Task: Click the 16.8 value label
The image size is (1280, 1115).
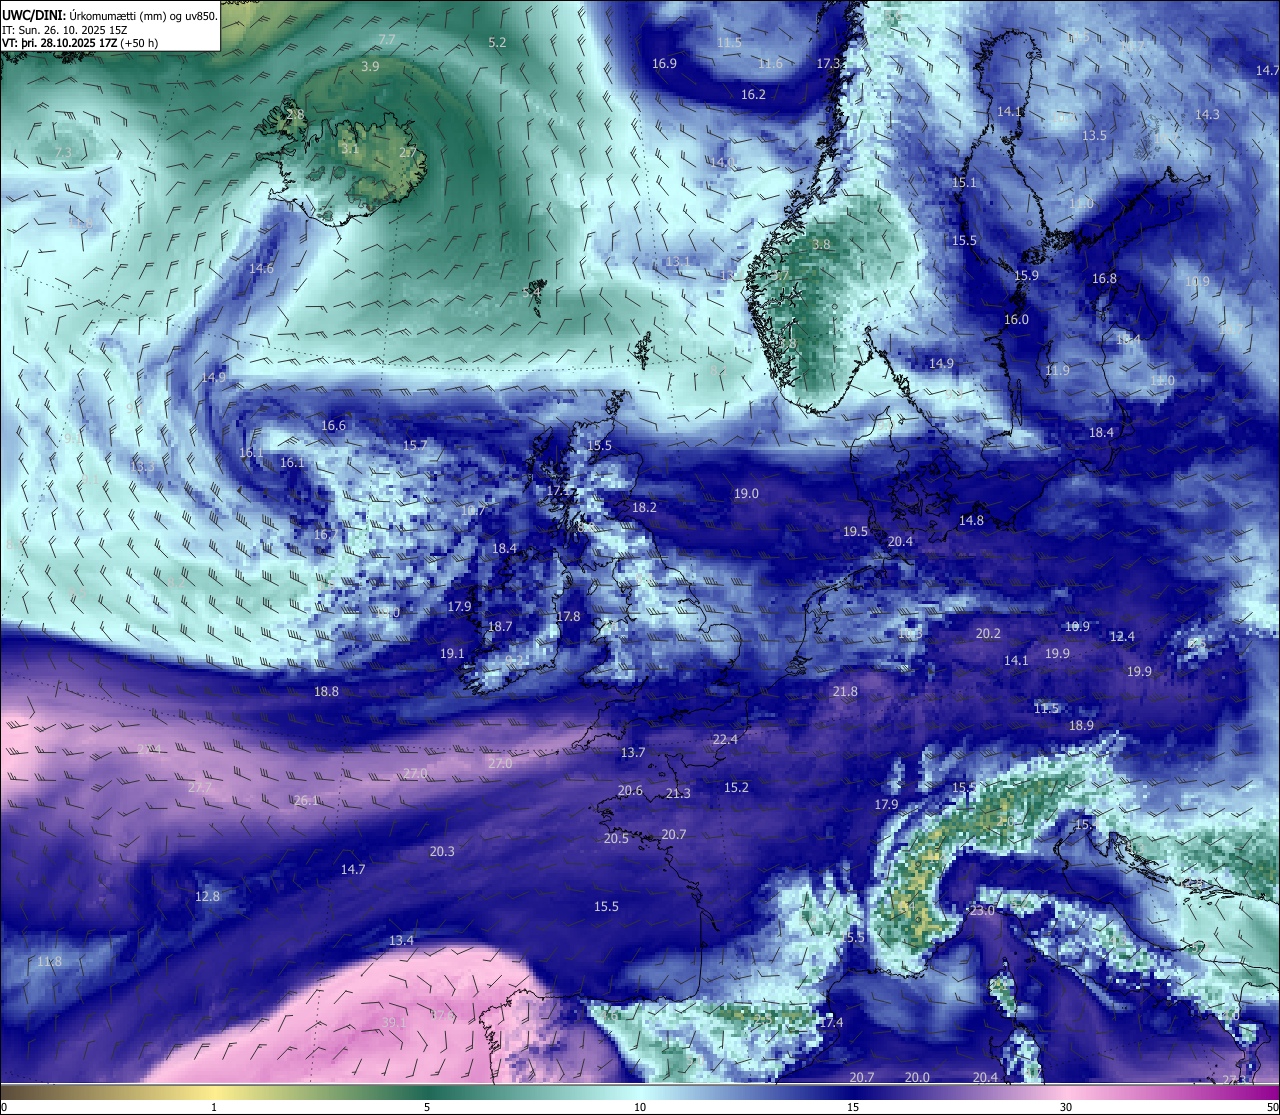Action: 1104,279
